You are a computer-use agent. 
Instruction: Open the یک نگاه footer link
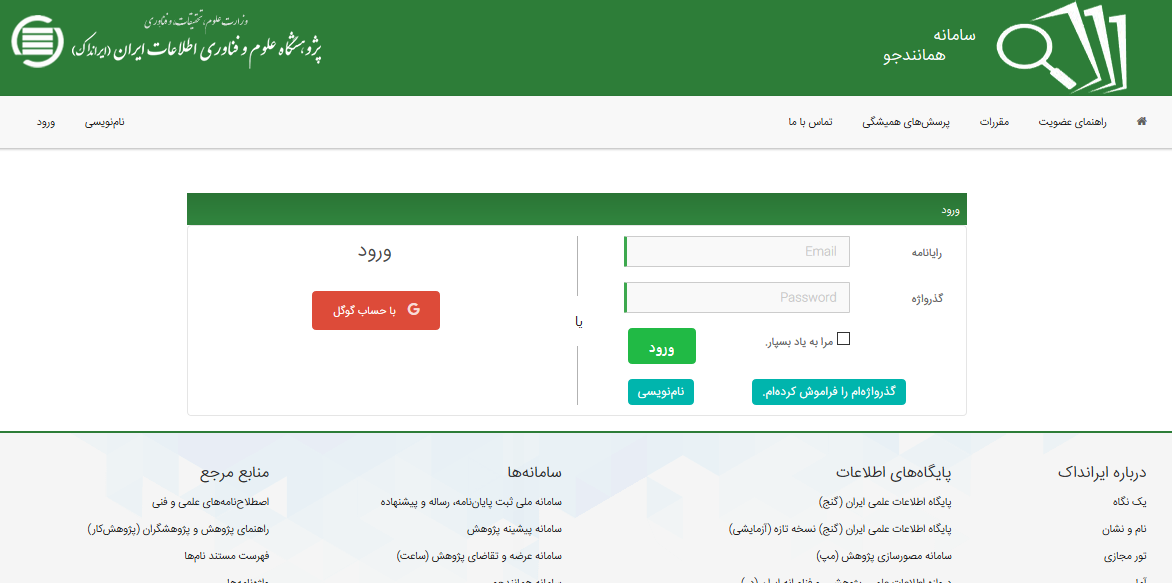coord(1129,502)
